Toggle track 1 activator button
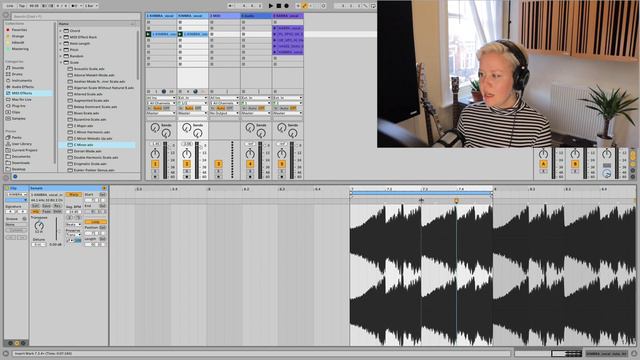640x360 pixels. [x=155, y=164]
